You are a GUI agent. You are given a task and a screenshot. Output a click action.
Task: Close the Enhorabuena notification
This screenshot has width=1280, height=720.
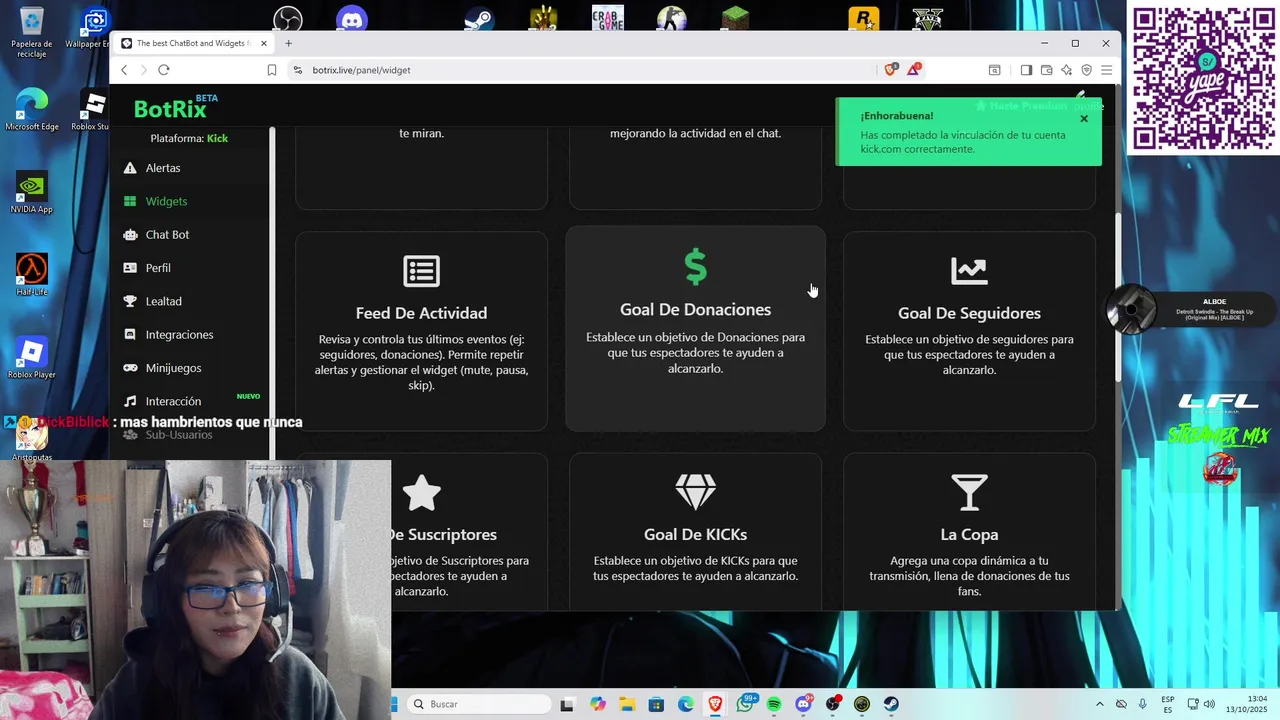[x=1083, y=118]
